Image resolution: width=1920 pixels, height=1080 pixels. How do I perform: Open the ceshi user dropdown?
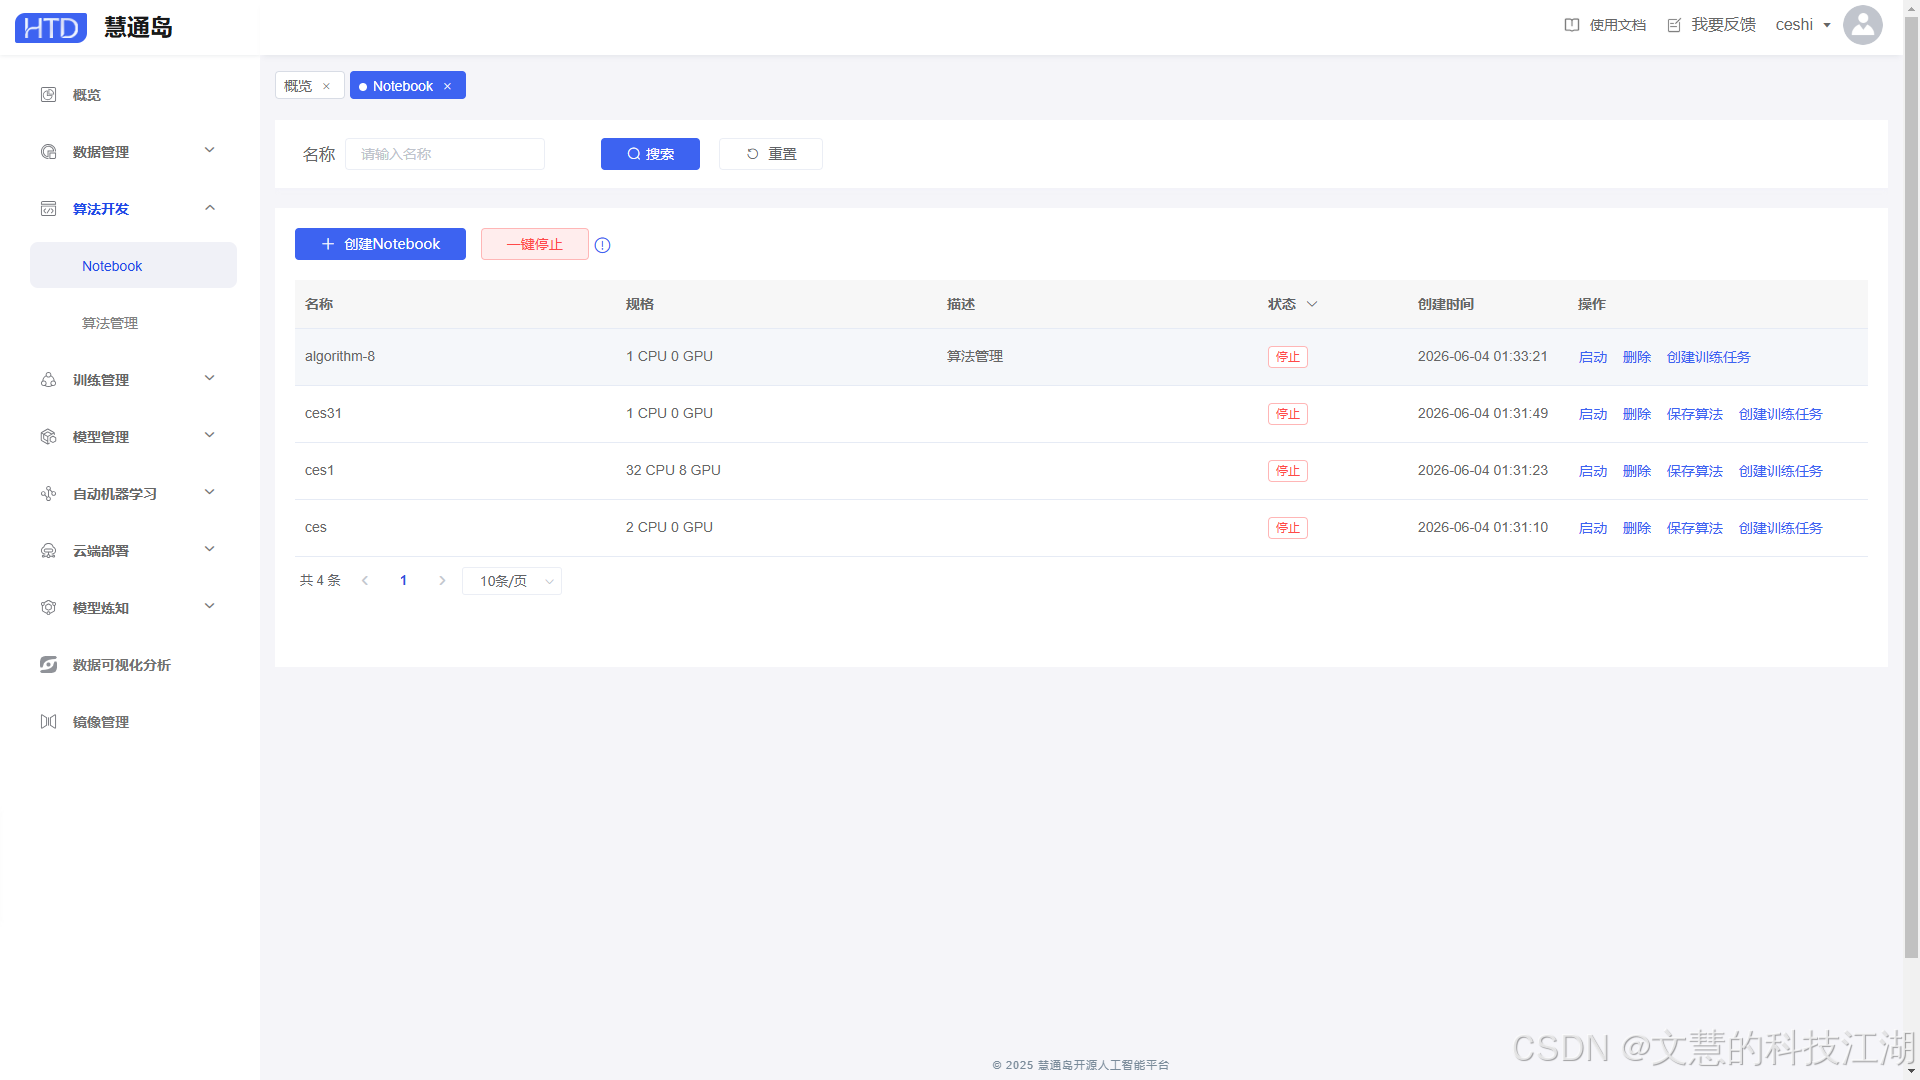click(x=1803, y=25)
